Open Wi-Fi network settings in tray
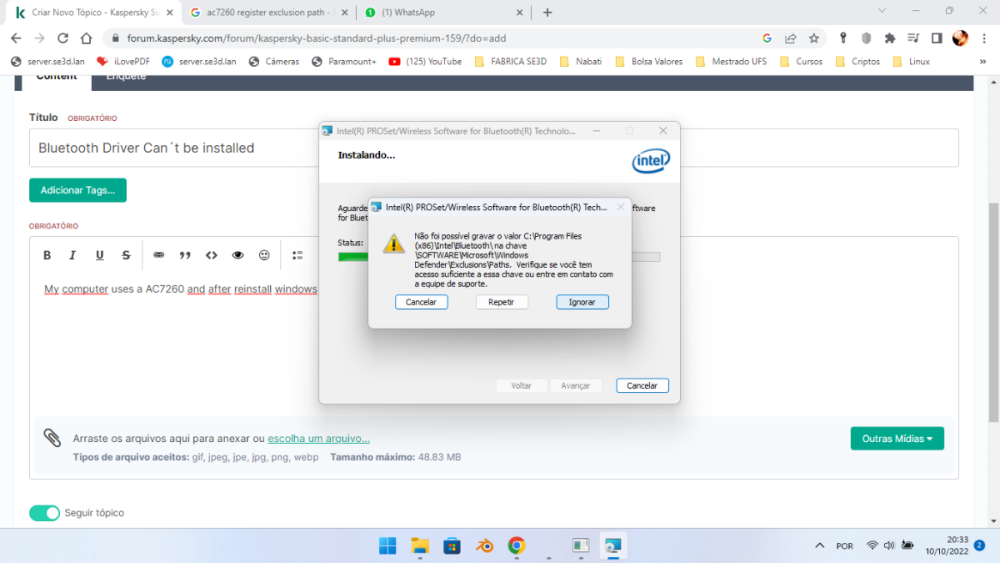This screenshot has height=563, width=1000. (x=872, y=546)
